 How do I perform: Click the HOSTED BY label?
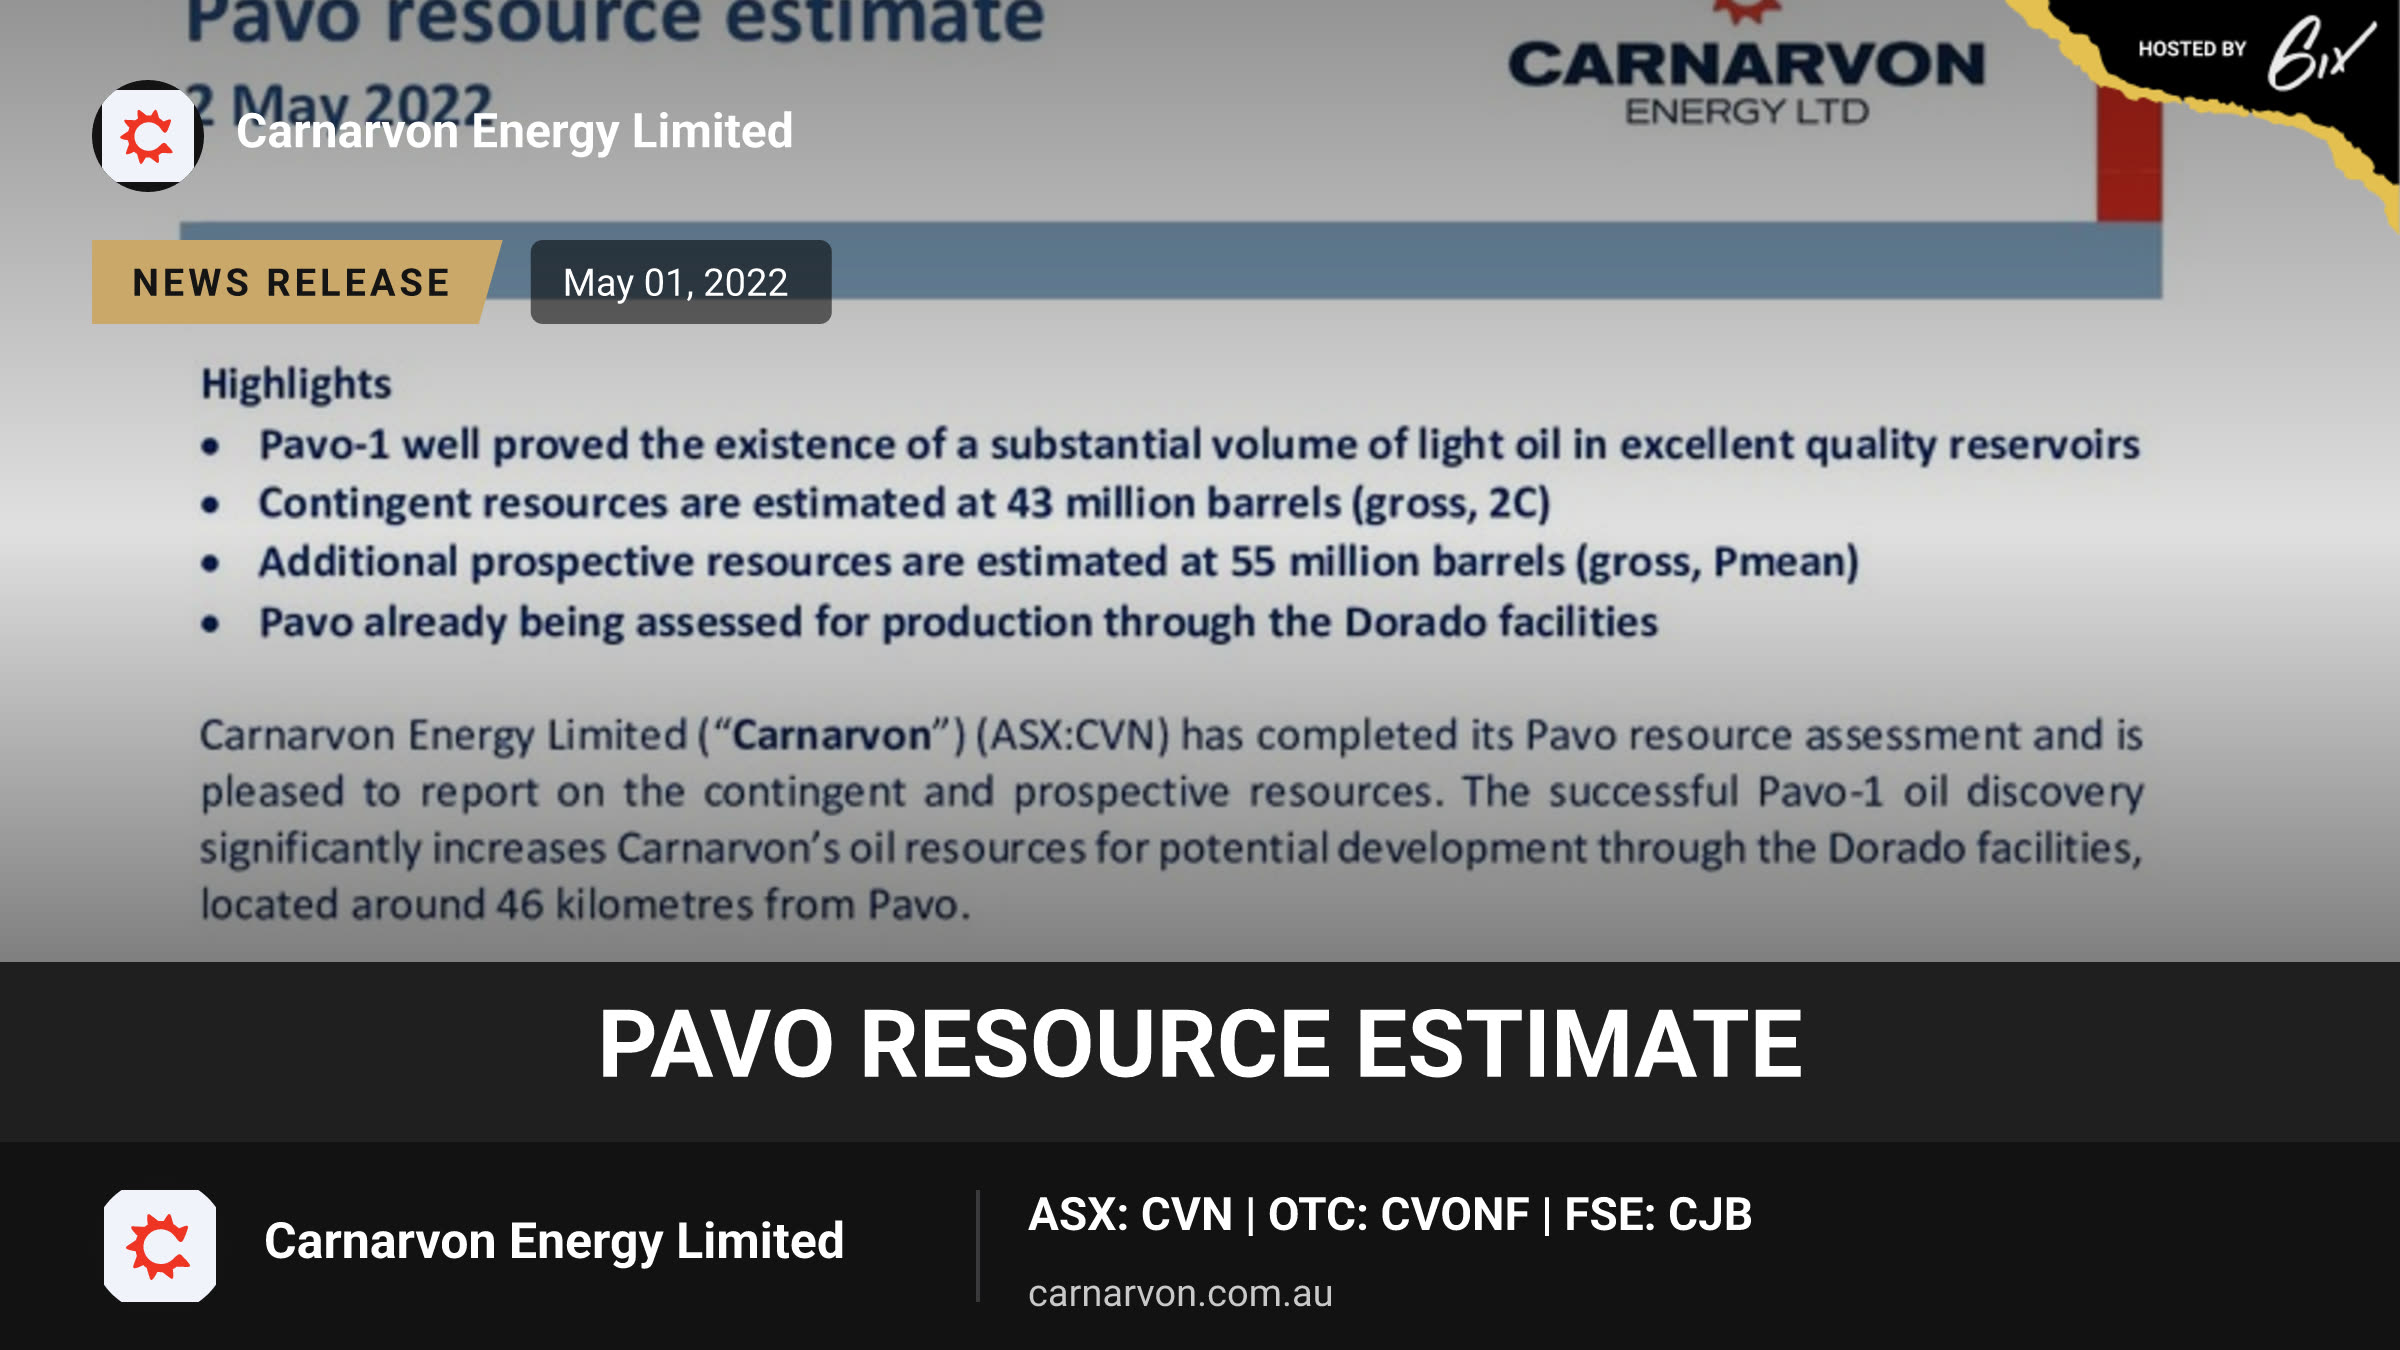(x=2192, y=49)
